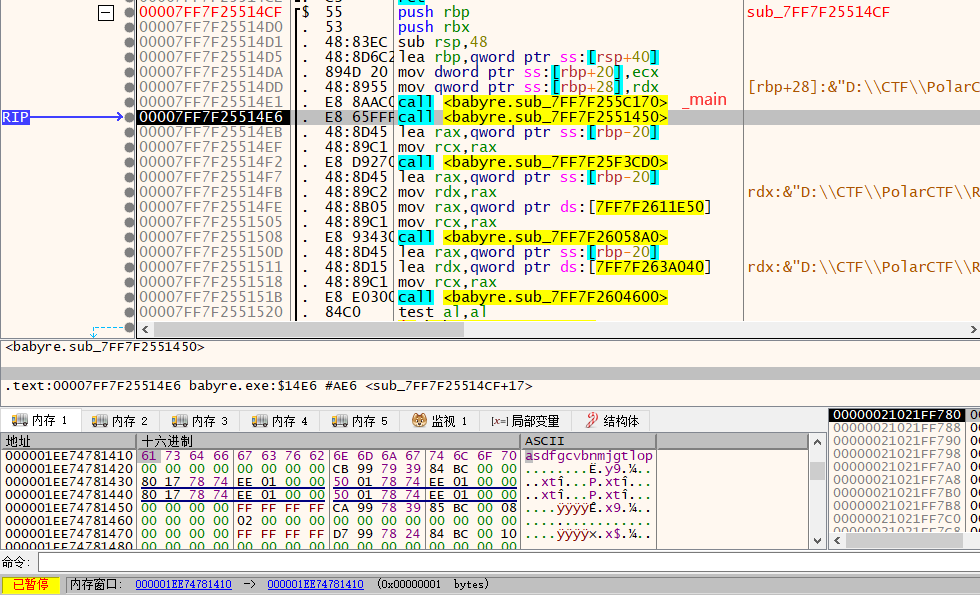Open the 监视 1 watch tab icon
This screenshot has height=595, width=980.
(420, 421)
